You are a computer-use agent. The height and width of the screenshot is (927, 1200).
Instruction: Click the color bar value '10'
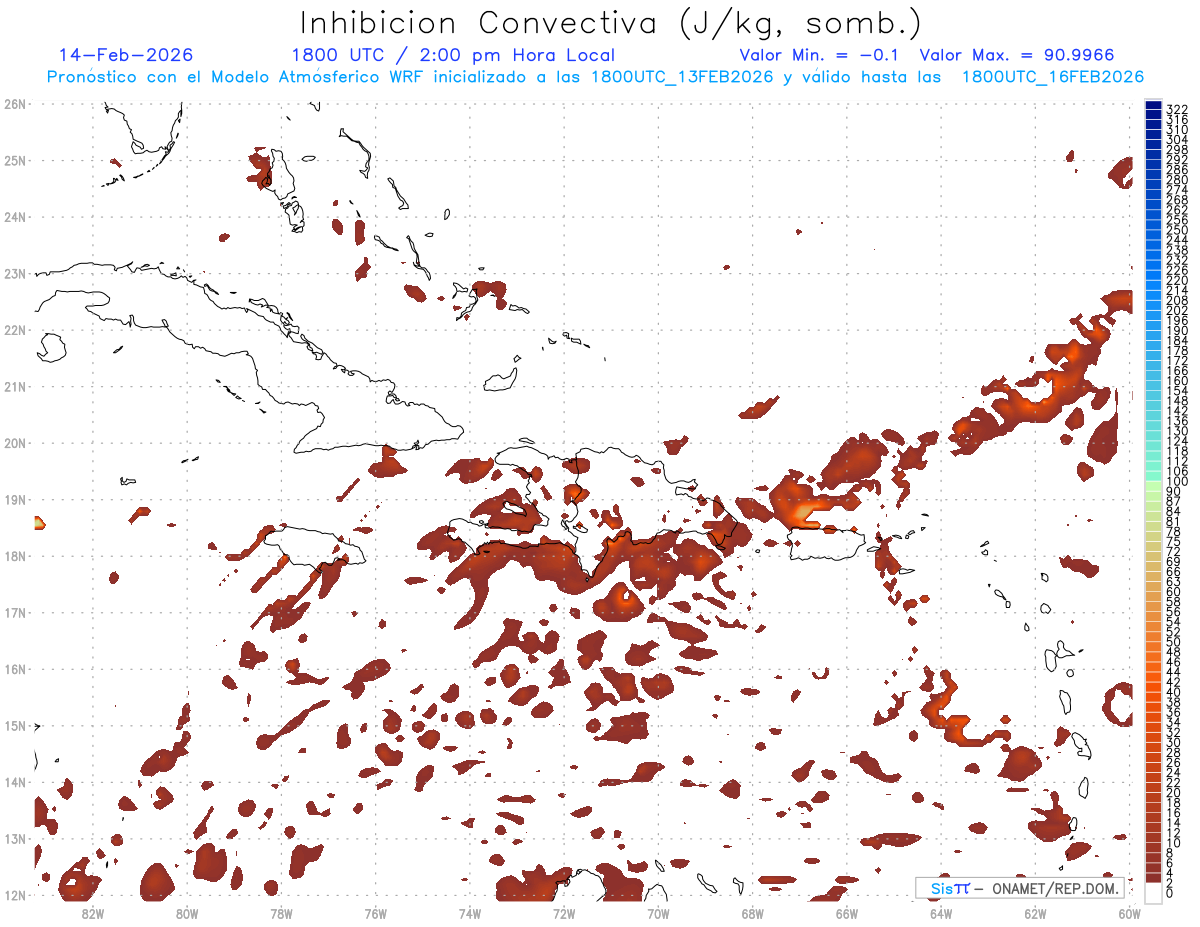[1174, 843]
